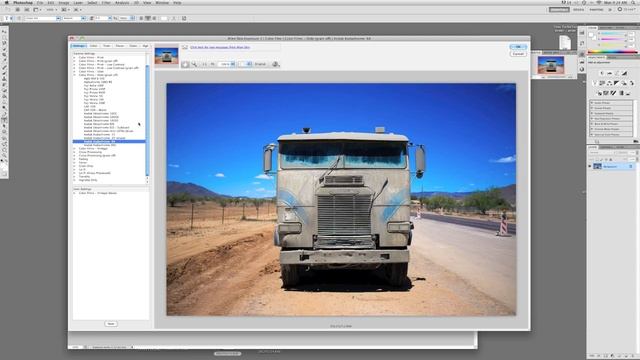Viewport: 640px width, 360px height.
Task: Add a Vibrance adjustment
Action: pos(594,83)
